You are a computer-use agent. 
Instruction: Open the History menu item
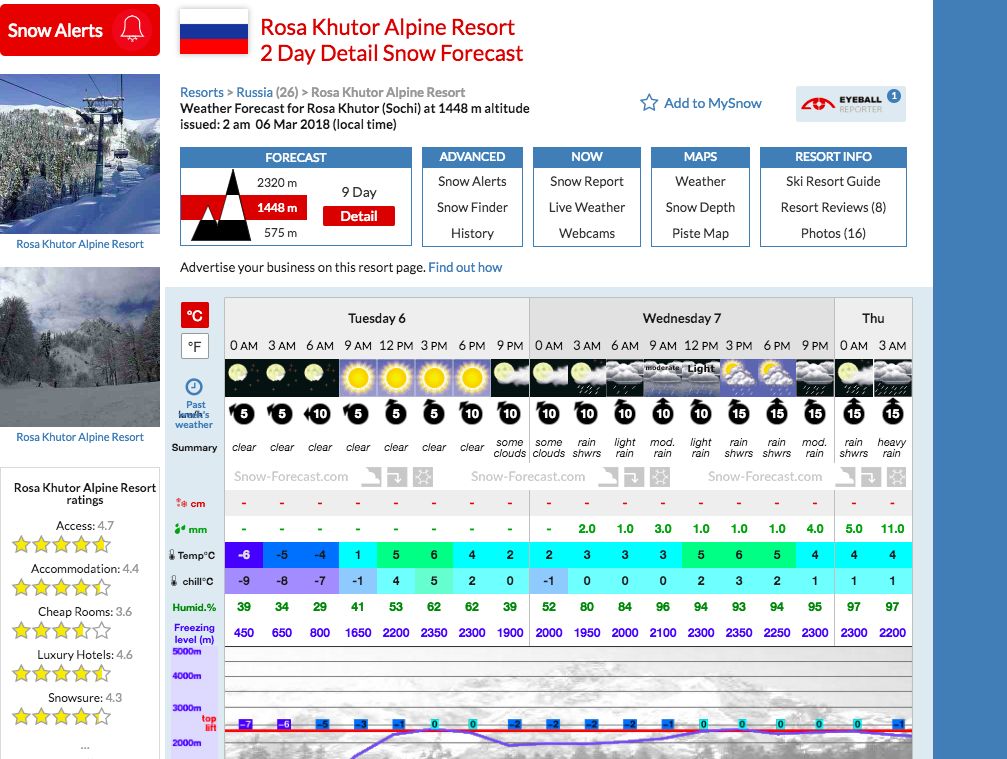[x=472, y=234]
